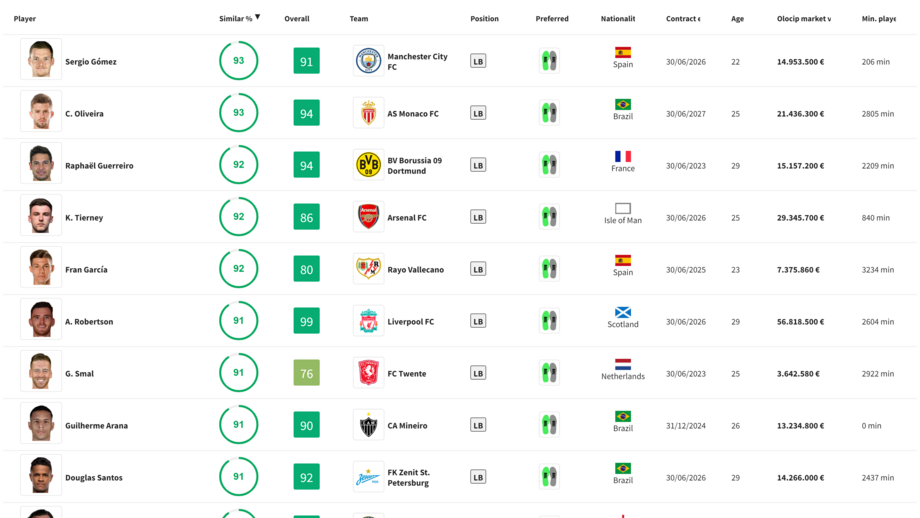
Task: Click the Liverpool FC club crest
Action: [x=368, y=321]
